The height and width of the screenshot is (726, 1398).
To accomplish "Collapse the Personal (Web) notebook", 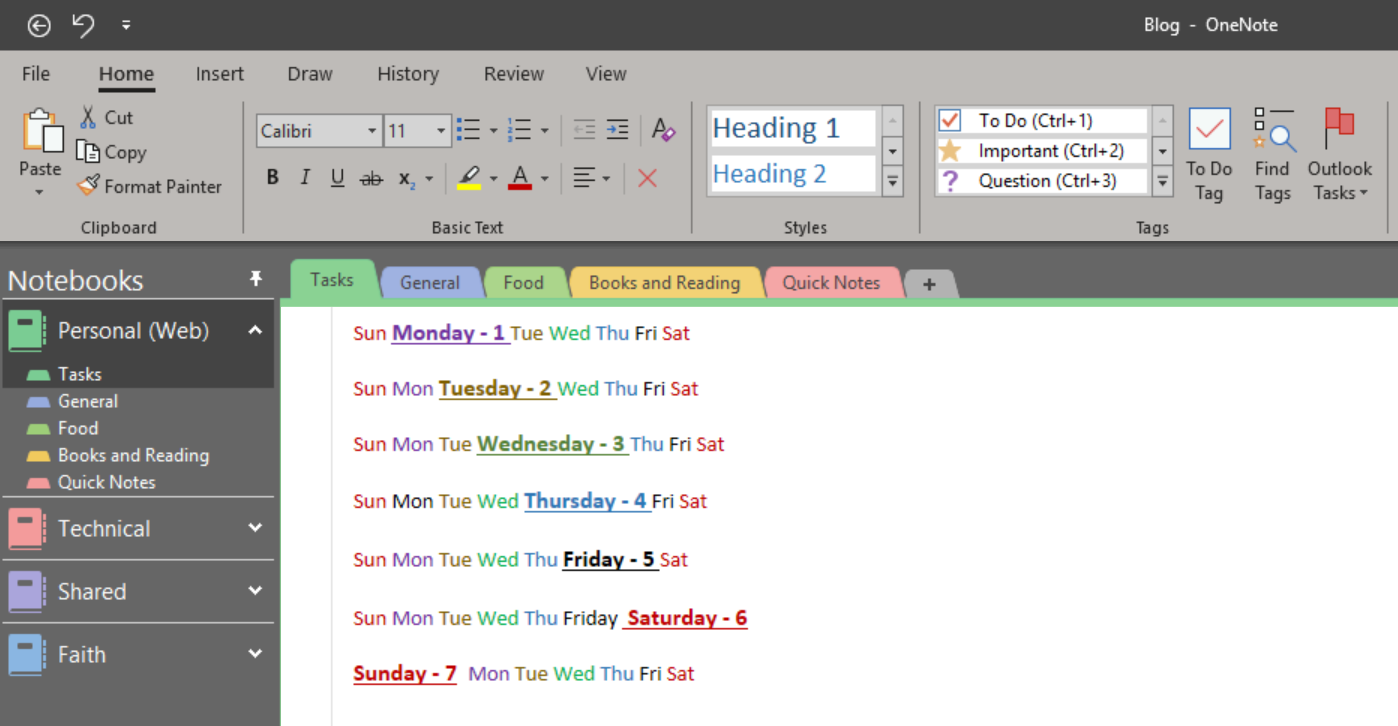I will 255,330.
